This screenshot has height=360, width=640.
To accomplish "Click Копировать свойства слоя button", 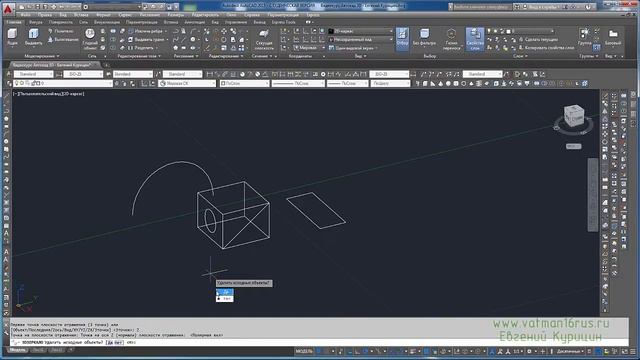I will (546, 48).
